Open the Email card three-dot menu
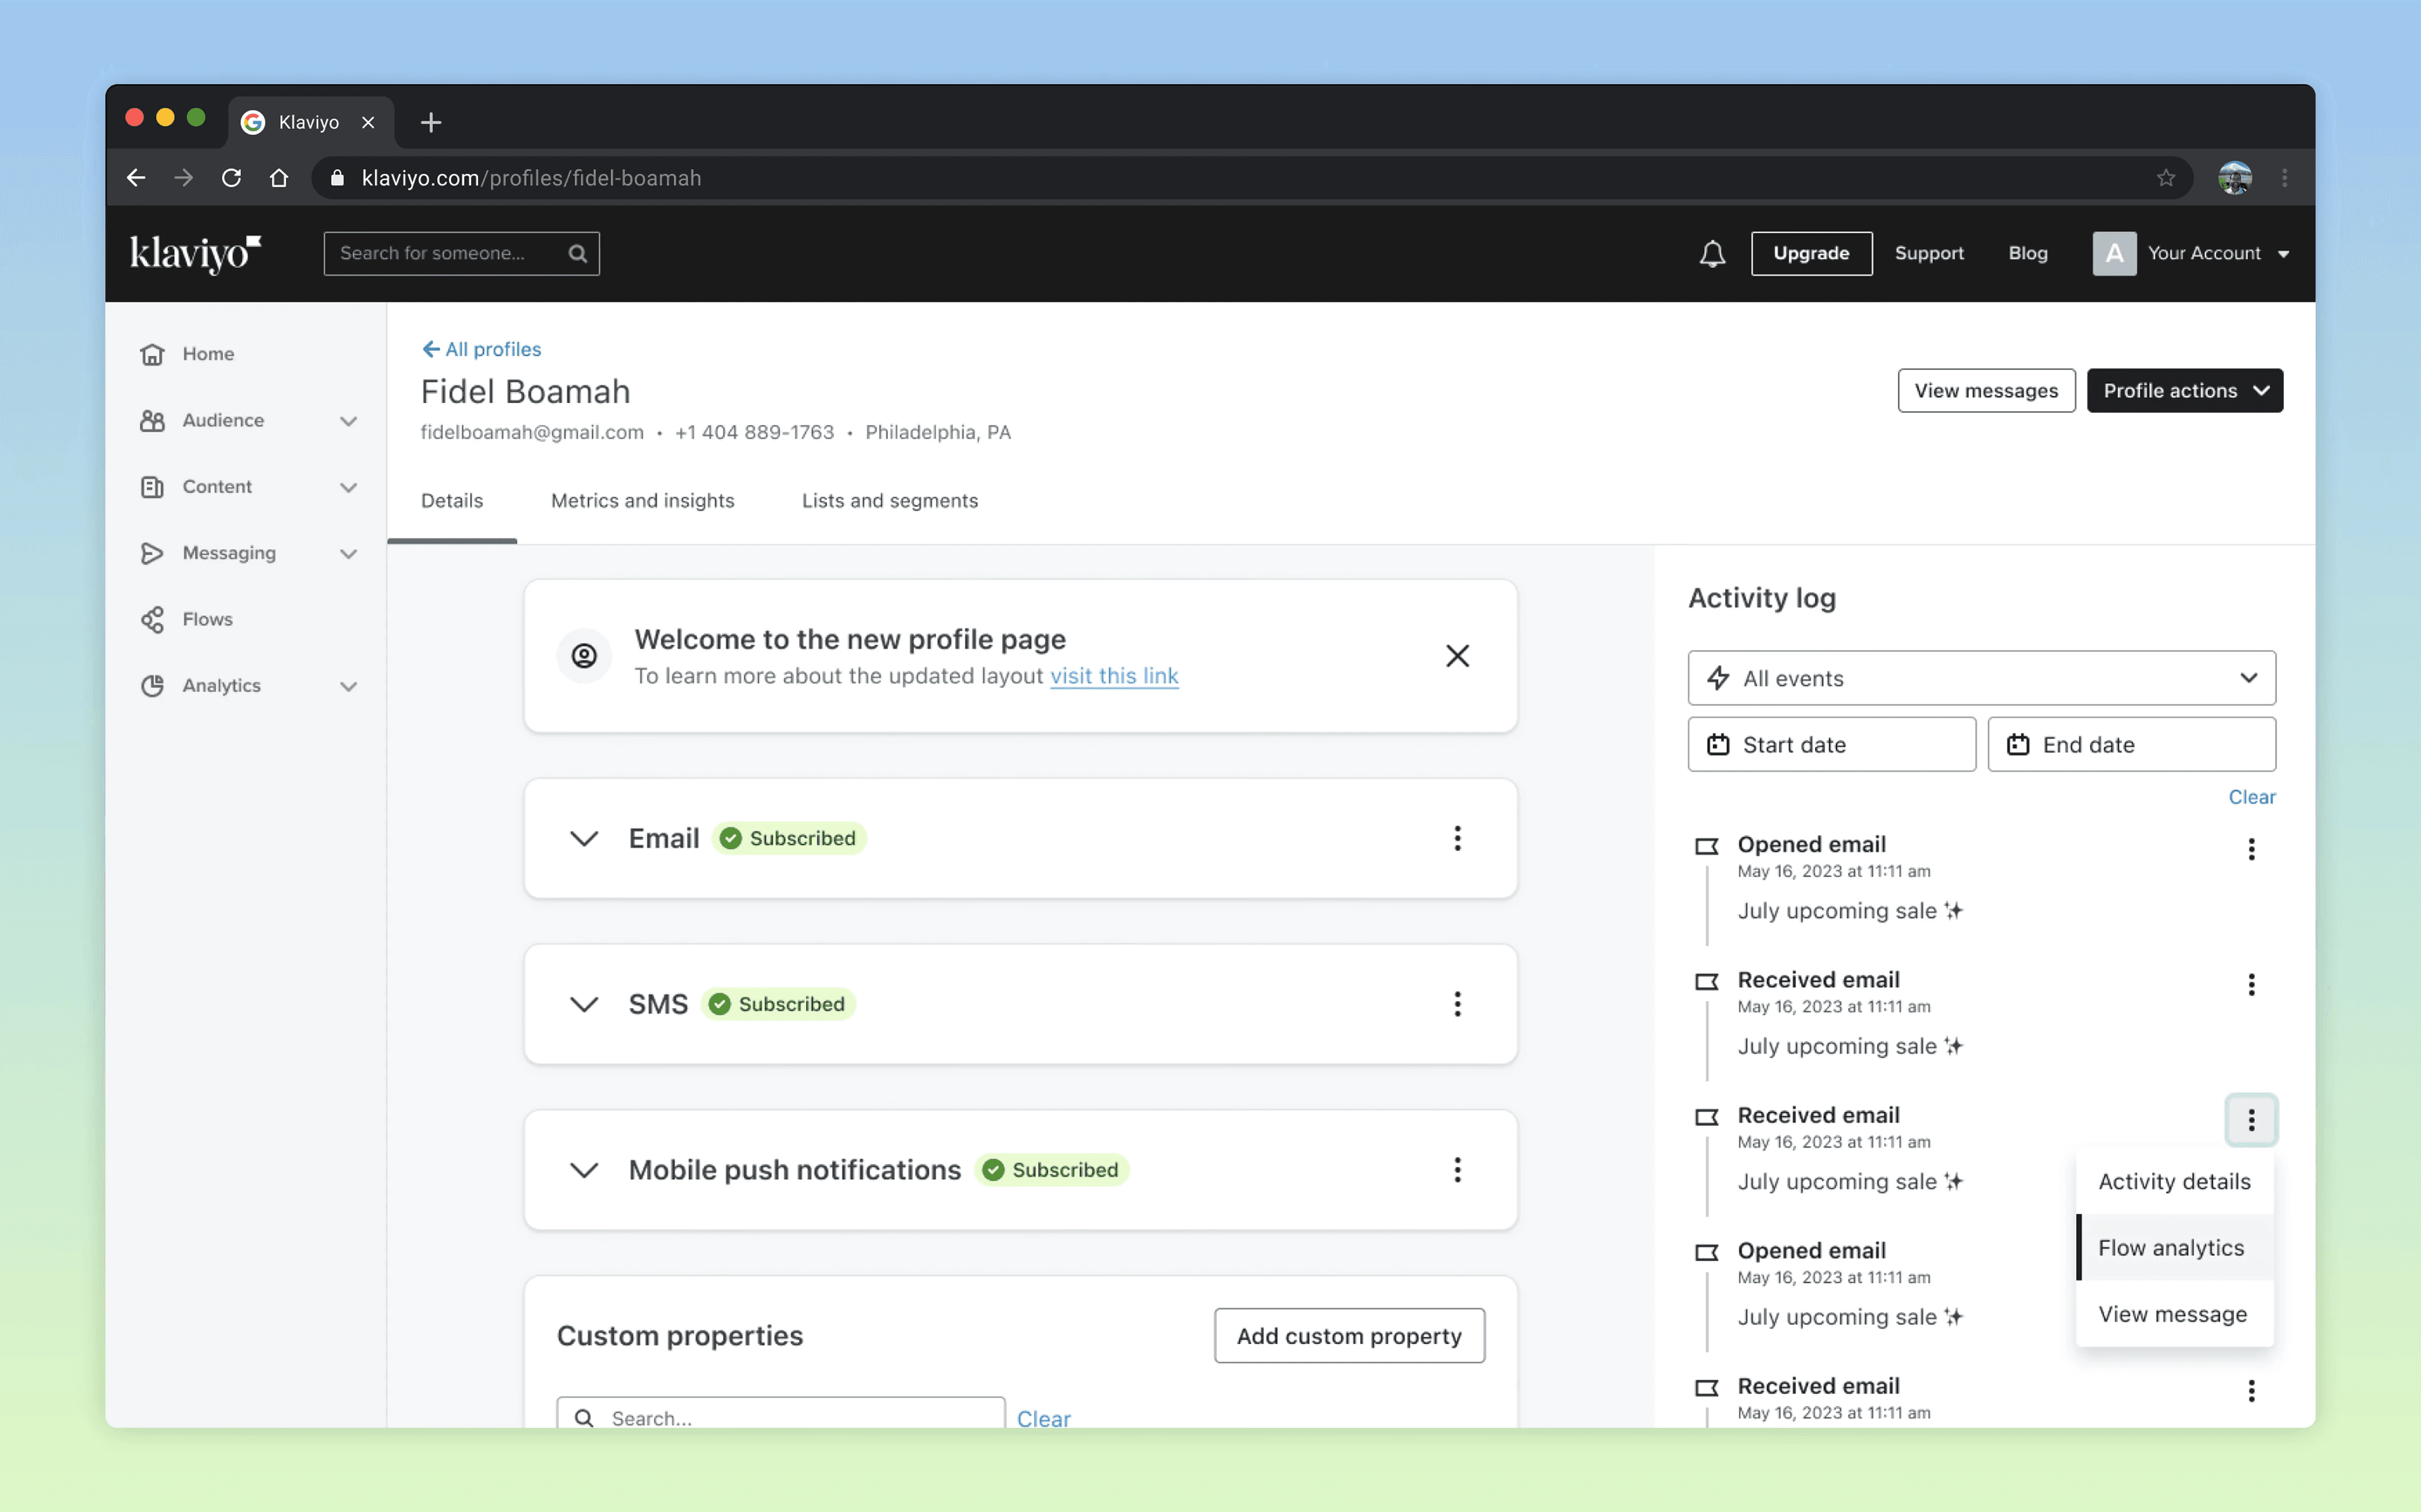 tap(1457, 838)
